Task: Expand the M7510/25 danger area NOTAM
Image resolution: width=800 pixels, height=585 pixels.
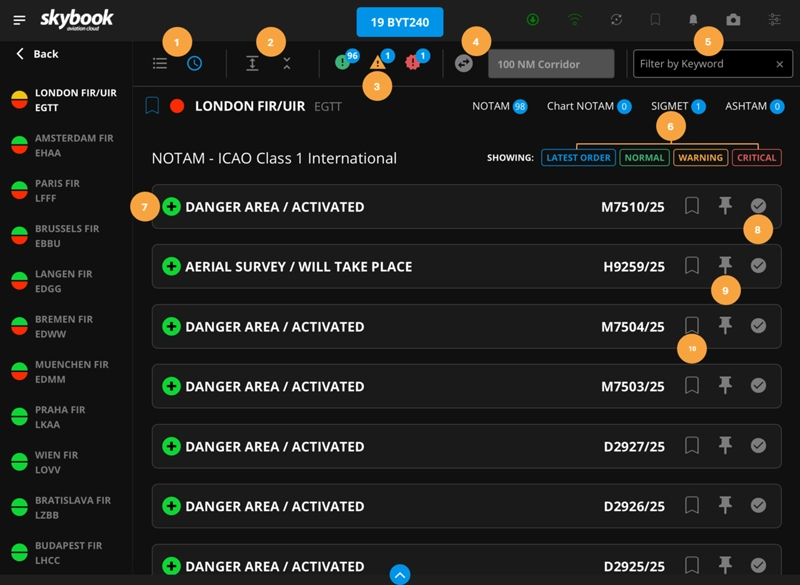Action: [x=171, y=207]
